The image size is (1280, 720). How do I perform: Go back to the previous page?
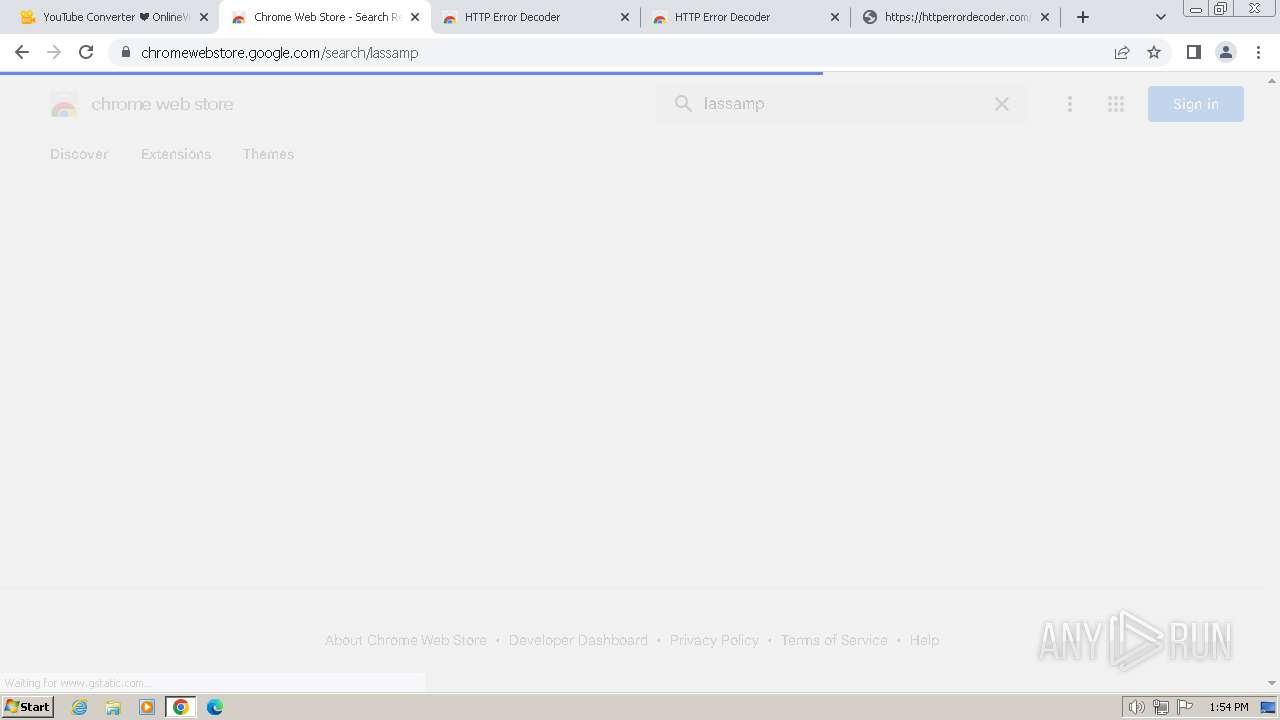pos(22,52)
